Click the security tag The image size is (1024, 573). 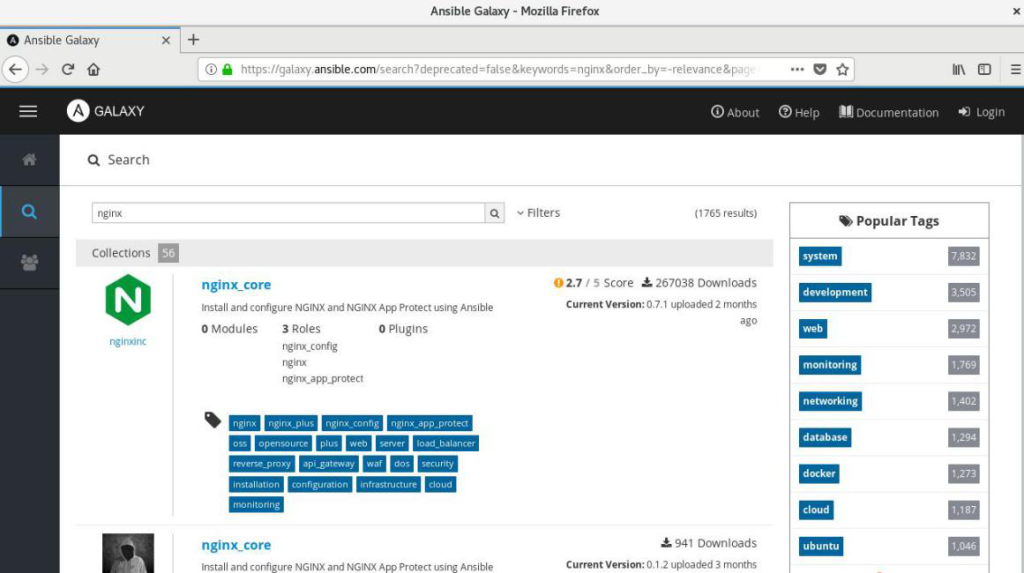(437, 464)
